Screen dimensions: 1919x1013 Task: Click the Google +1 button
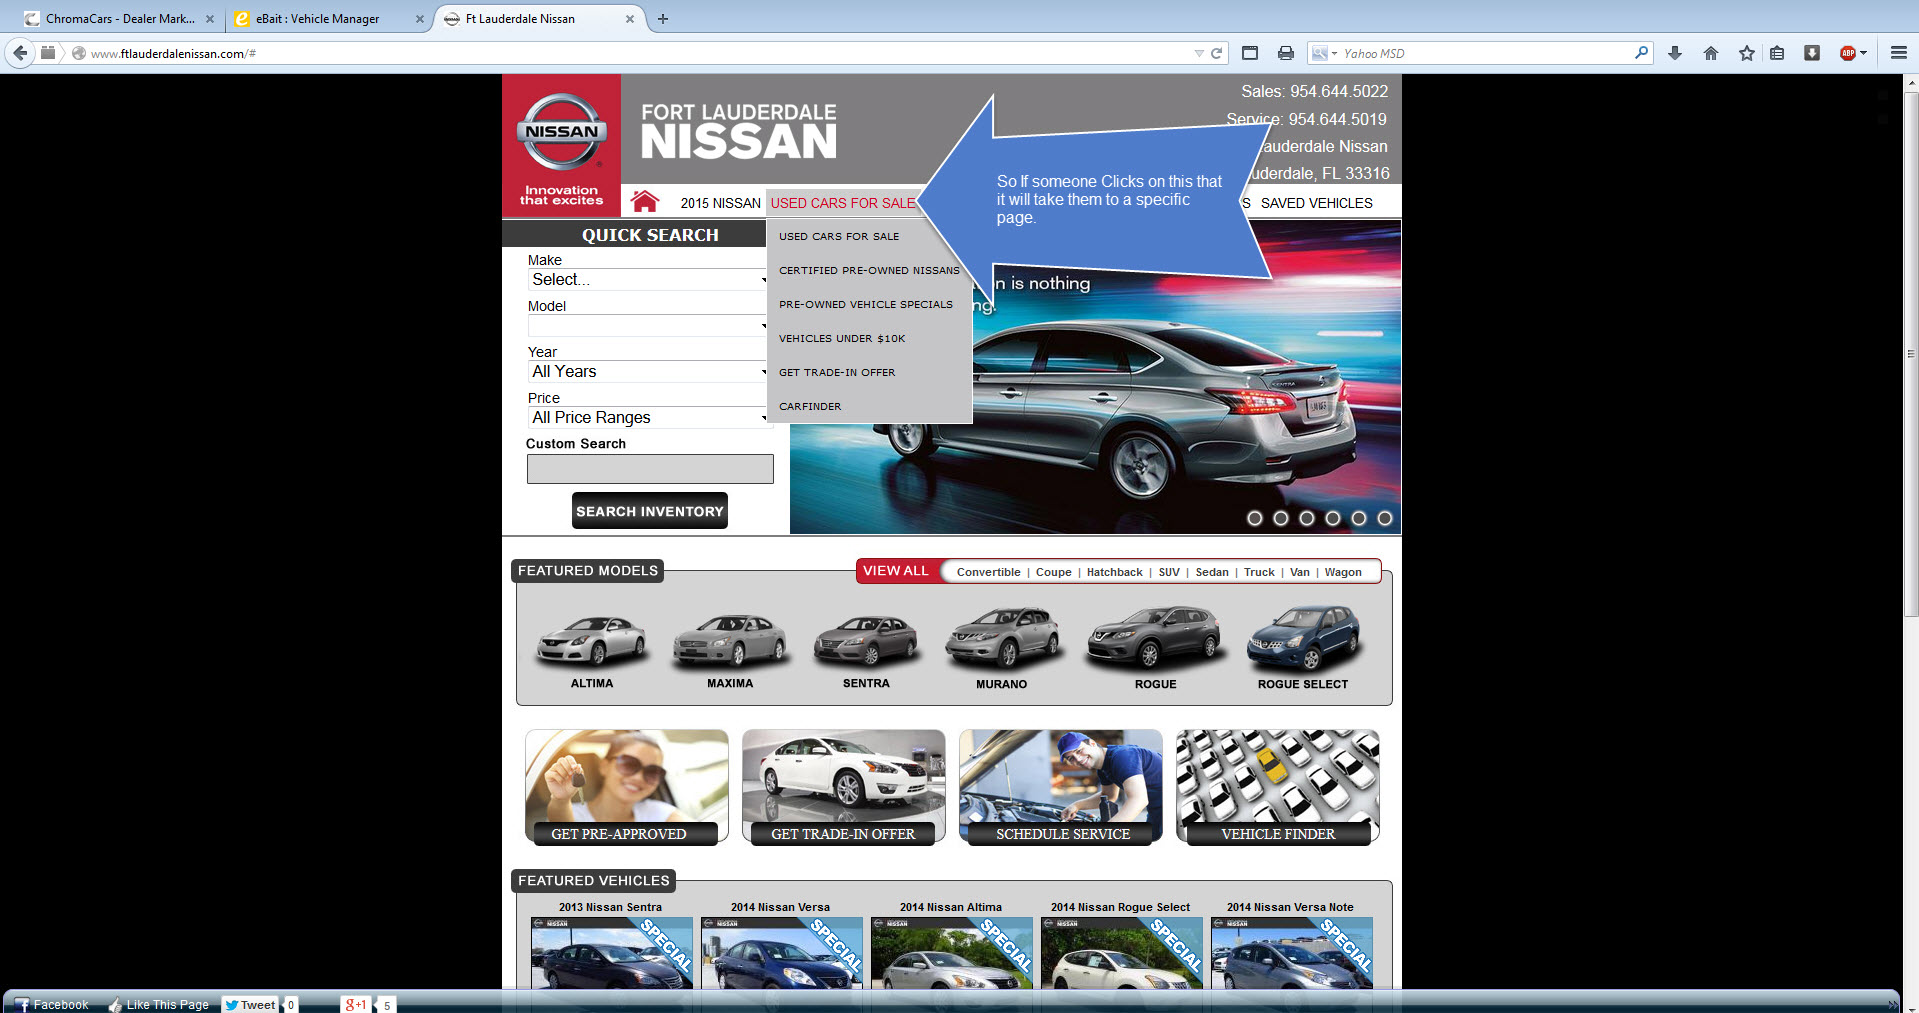click(356, 1004)
